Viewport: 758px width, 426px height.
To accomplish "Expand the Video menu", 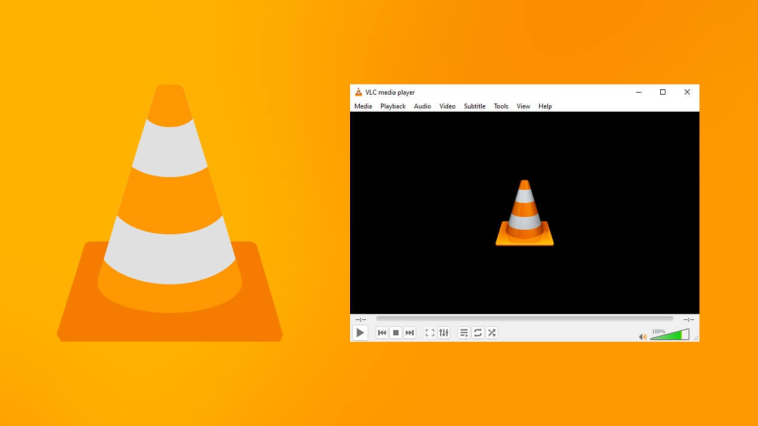I will pyautogui.click(x=447, y=106).
